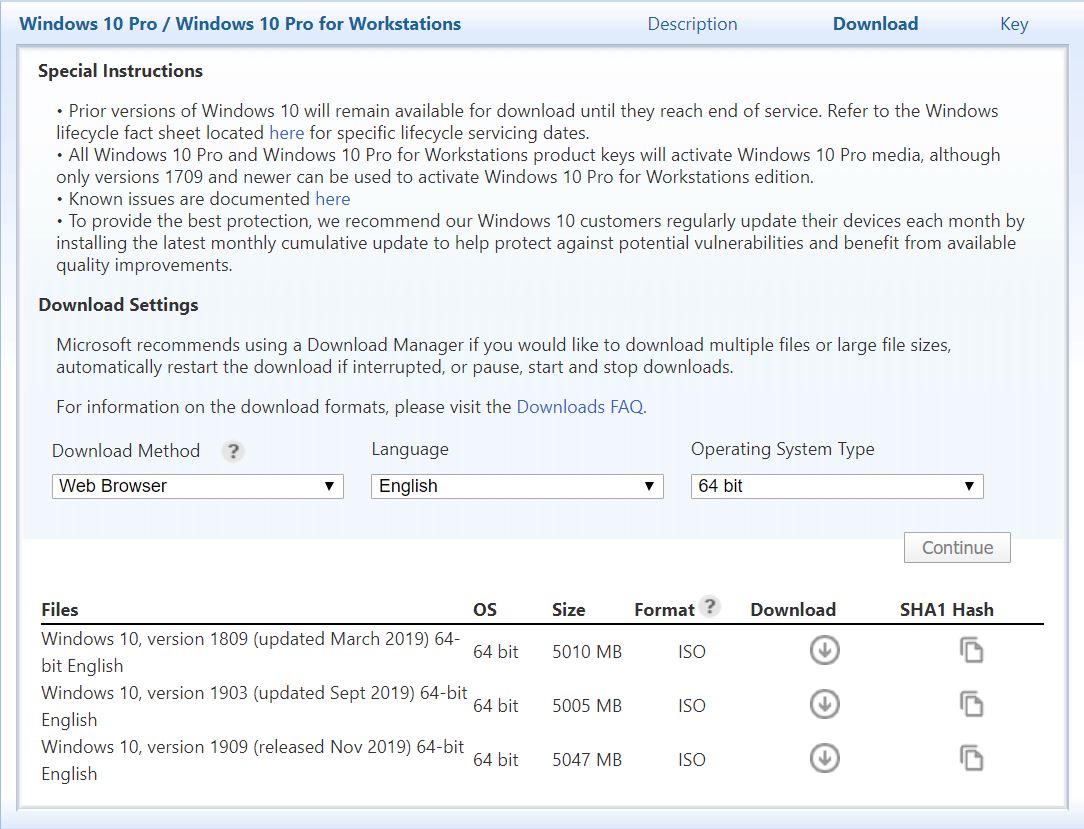Click the Continue button

click(x=957, y=548)
